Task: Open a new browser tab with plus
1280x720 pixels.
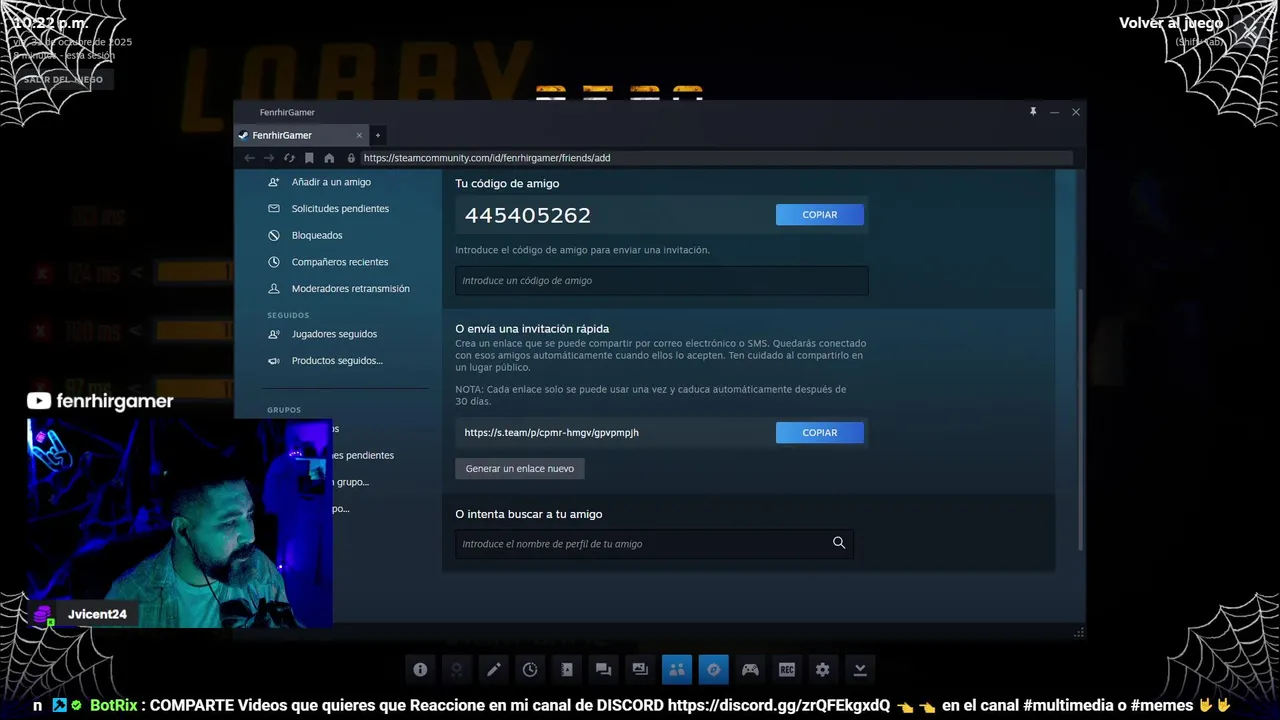Action: pos(377,135)
